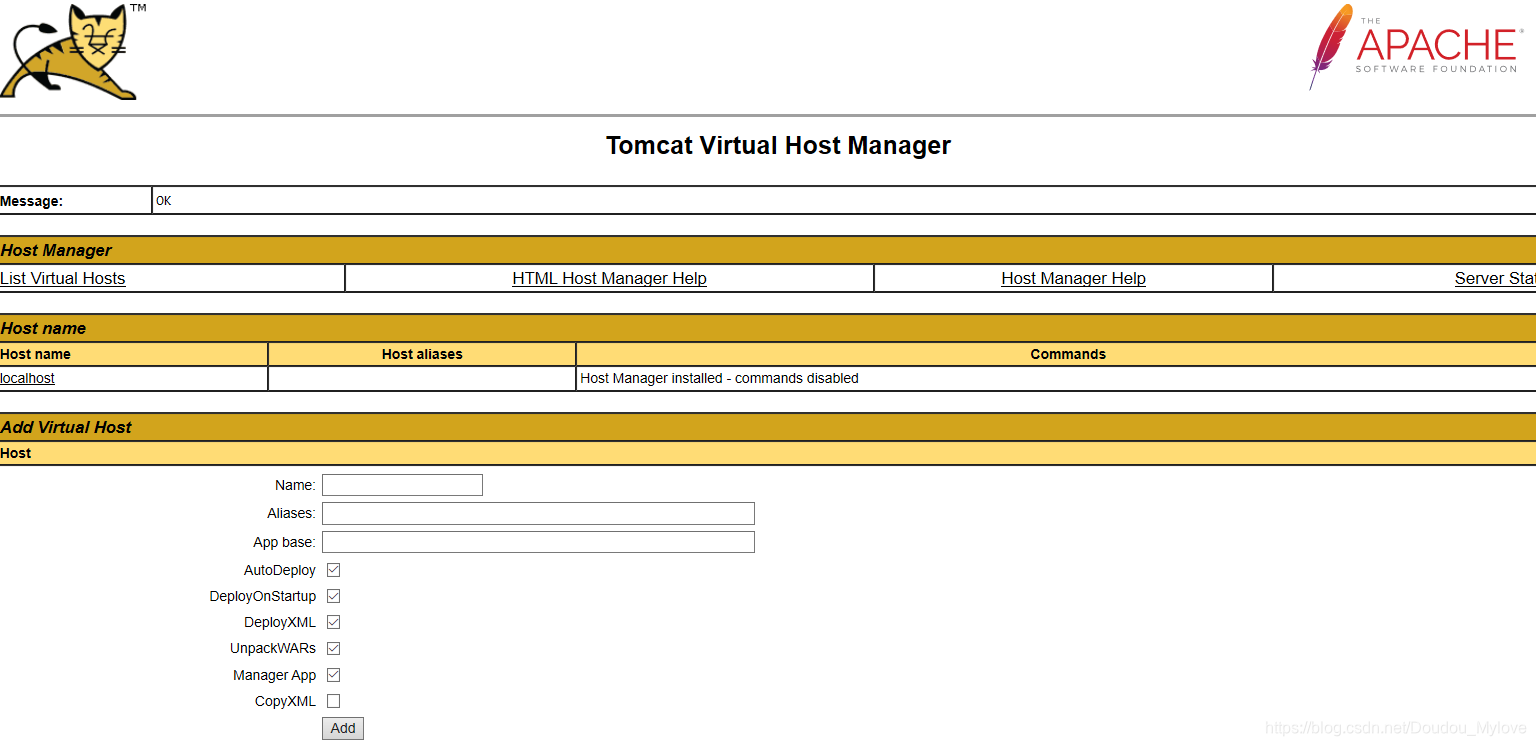Toggle the DeployXML checkbox
The image size is (1536, 746).
coord(333,621)
